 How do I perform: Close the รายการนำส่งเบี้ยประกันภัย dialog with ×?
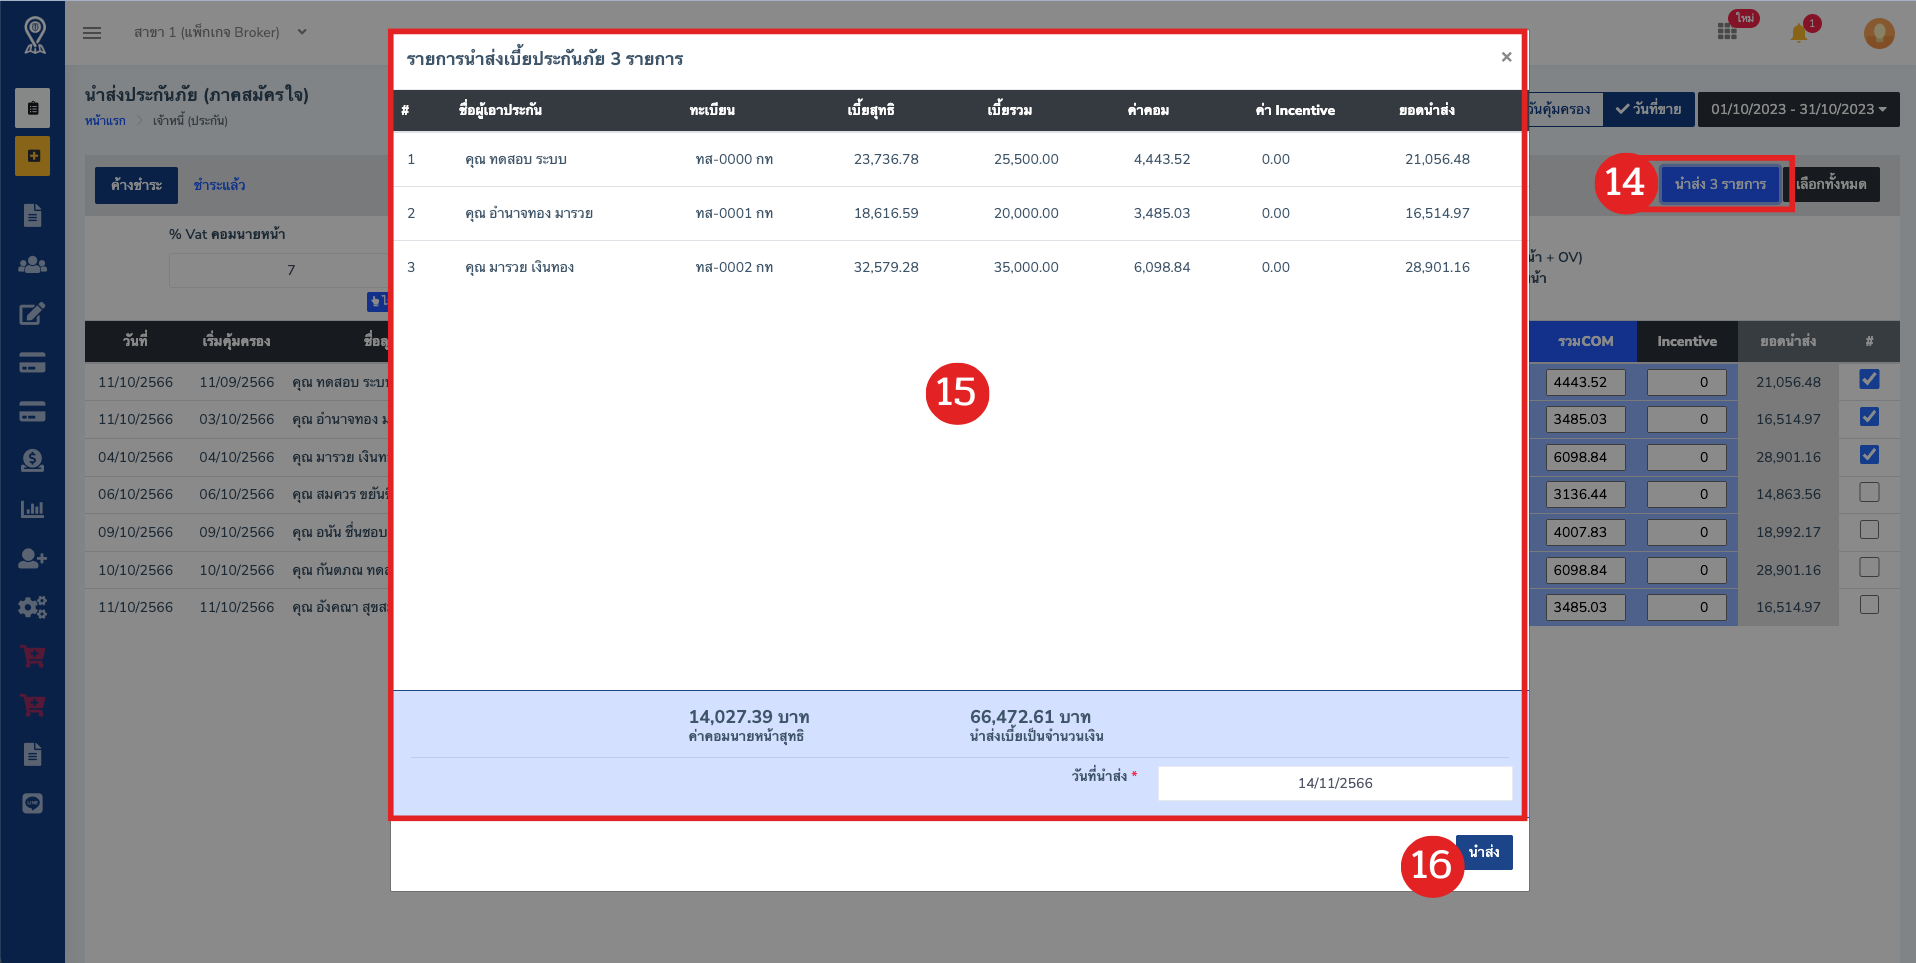pos(1506,57)
